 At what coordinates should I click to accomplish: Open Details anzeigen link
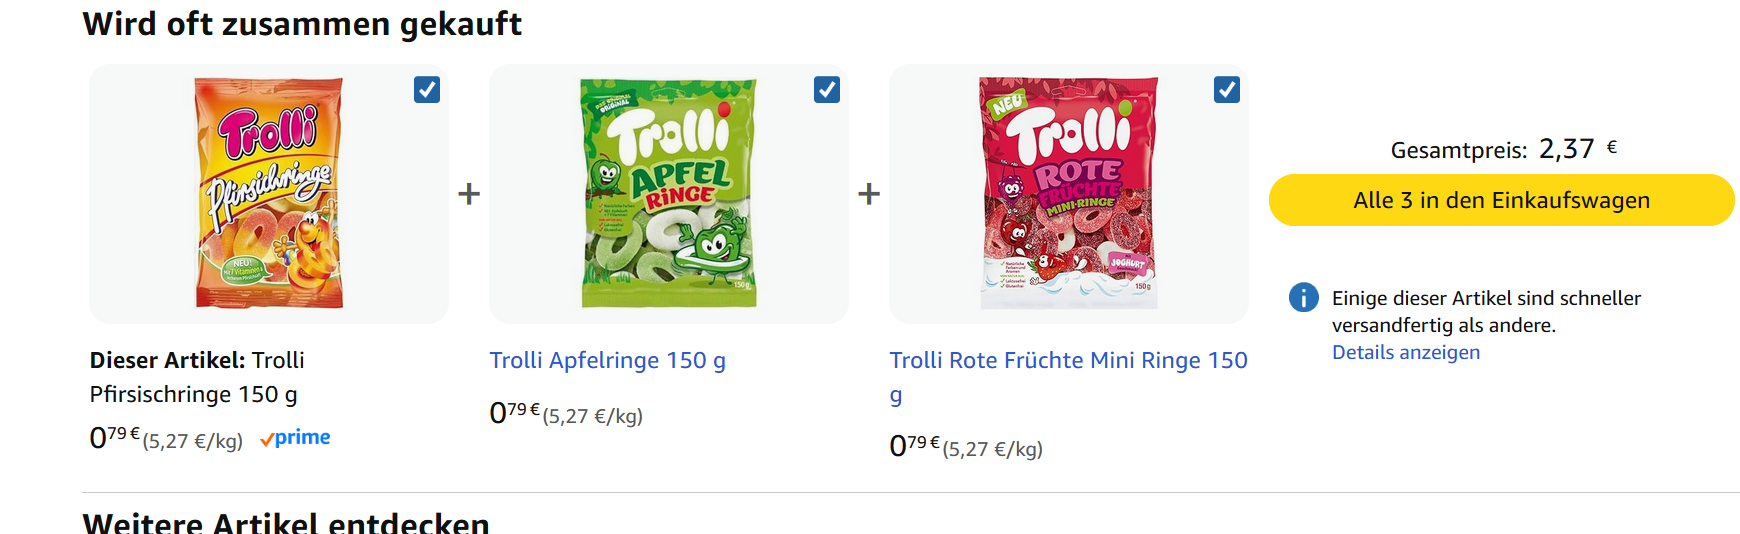click(1406, 352)
